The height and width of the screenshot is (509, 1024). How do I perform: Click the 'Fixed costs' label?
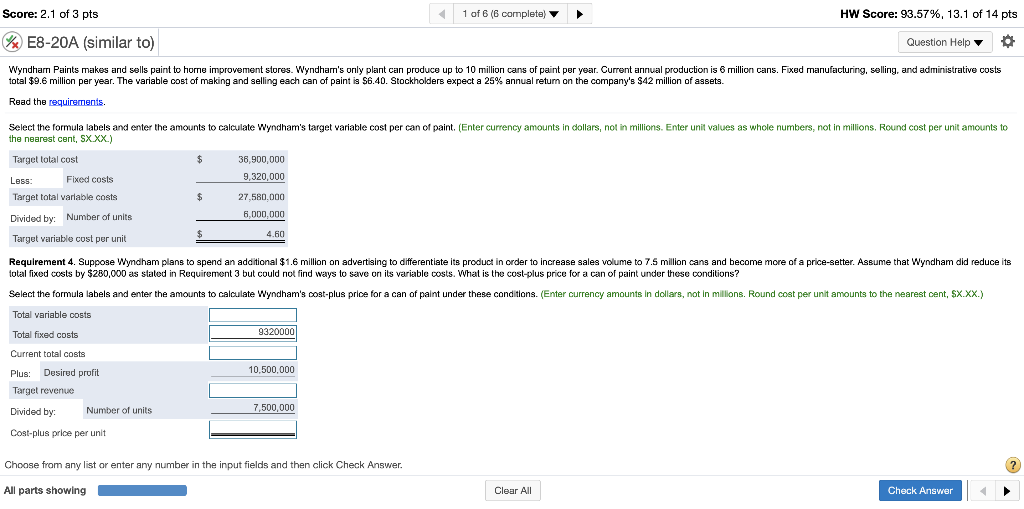[89, 179]
